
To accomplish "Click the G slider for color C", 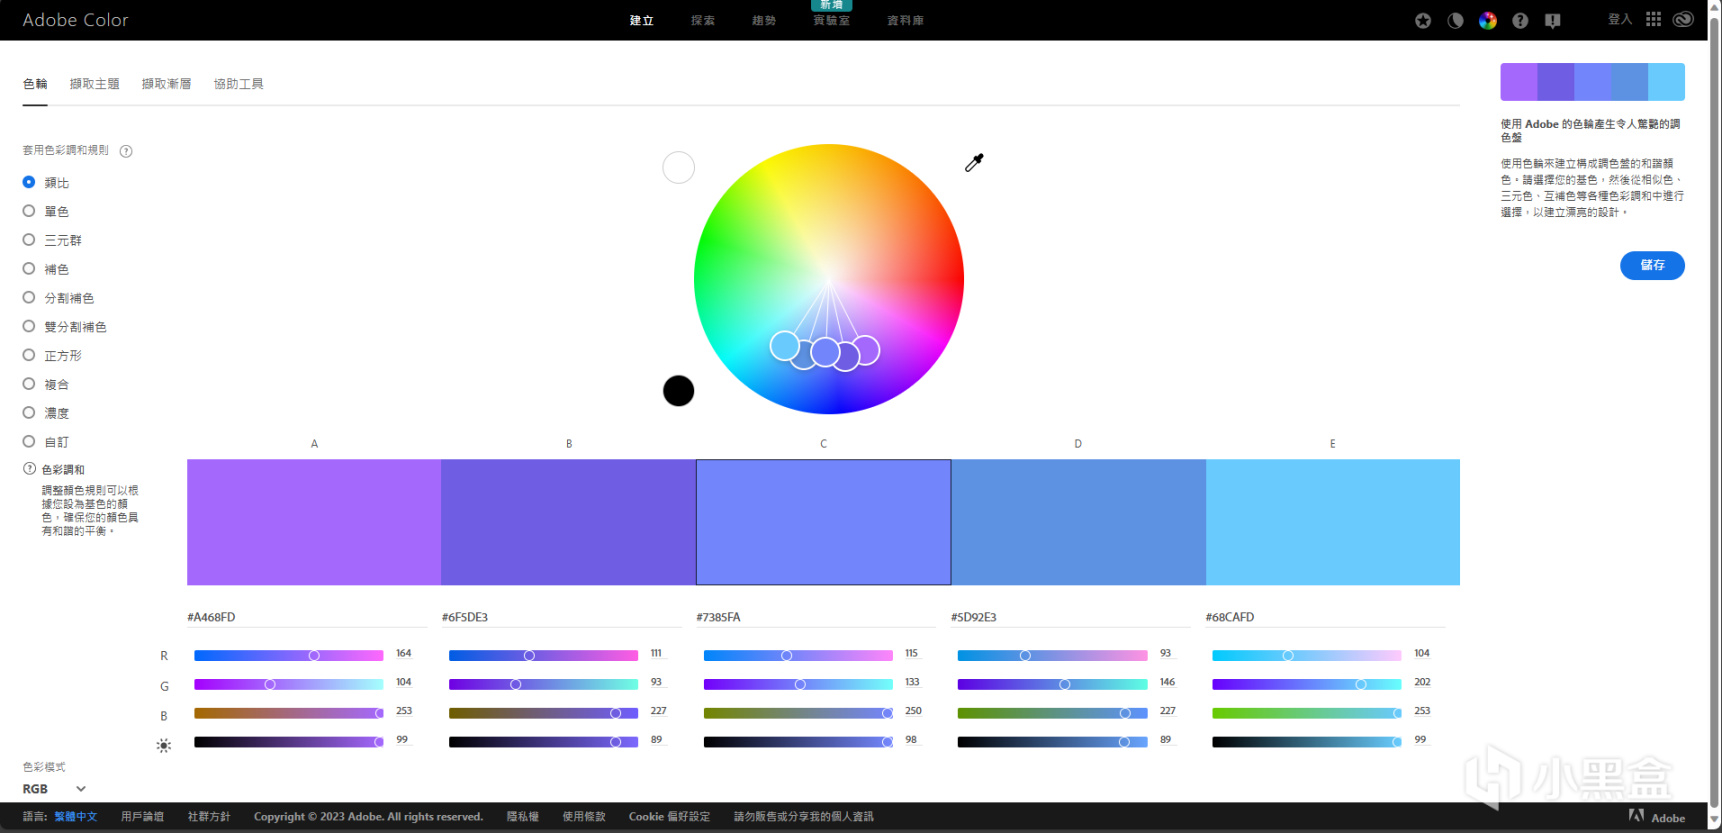I will coord(798,684).
